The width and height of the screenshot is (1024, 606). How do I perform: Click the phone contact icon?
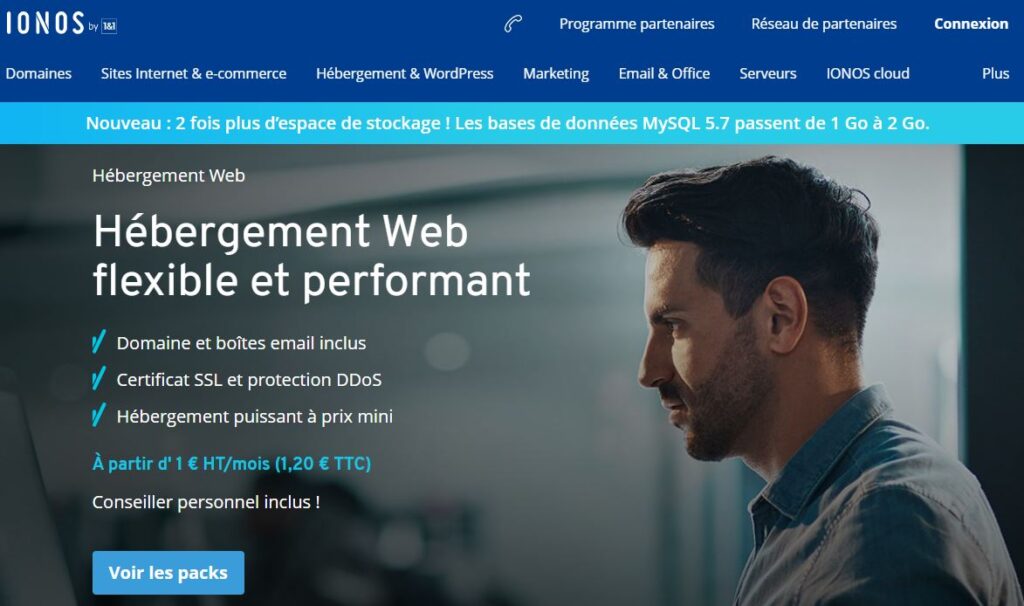(513, 24)
